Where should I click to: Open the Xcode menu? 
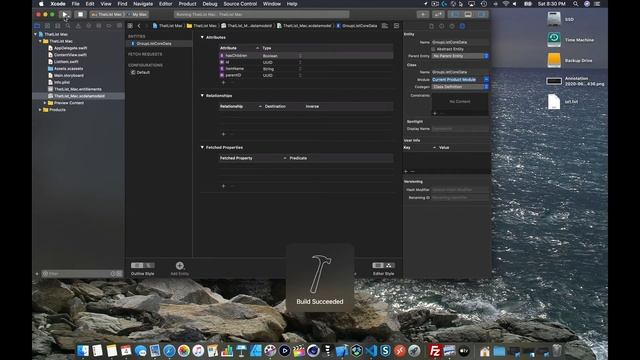click(58, 4)
